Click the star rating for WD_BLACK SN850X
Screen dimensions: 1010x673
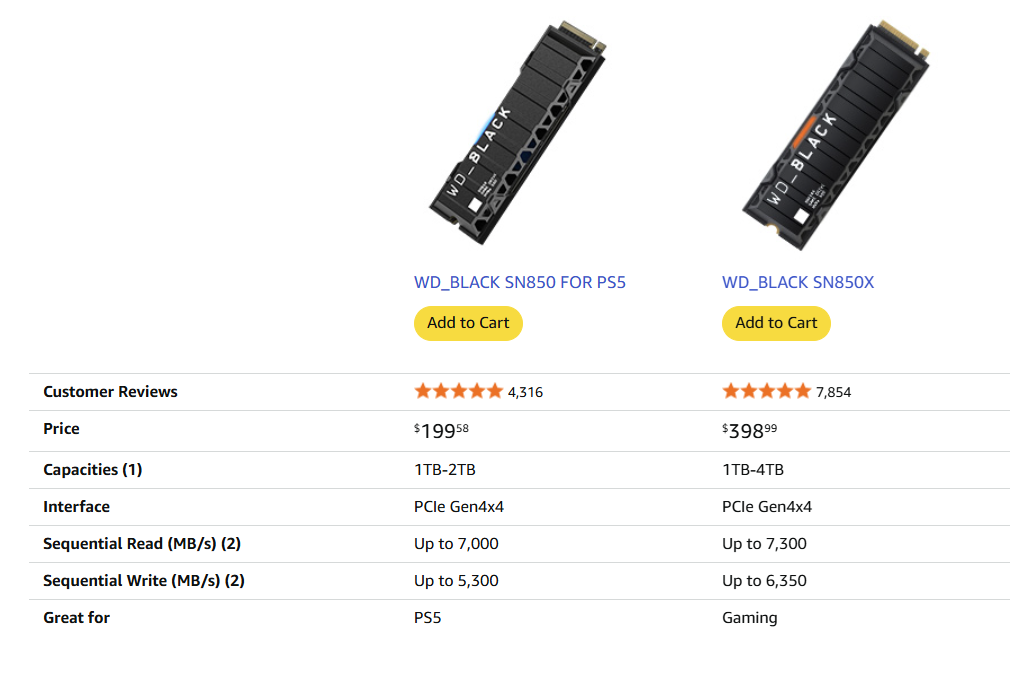tap(766, 391)
